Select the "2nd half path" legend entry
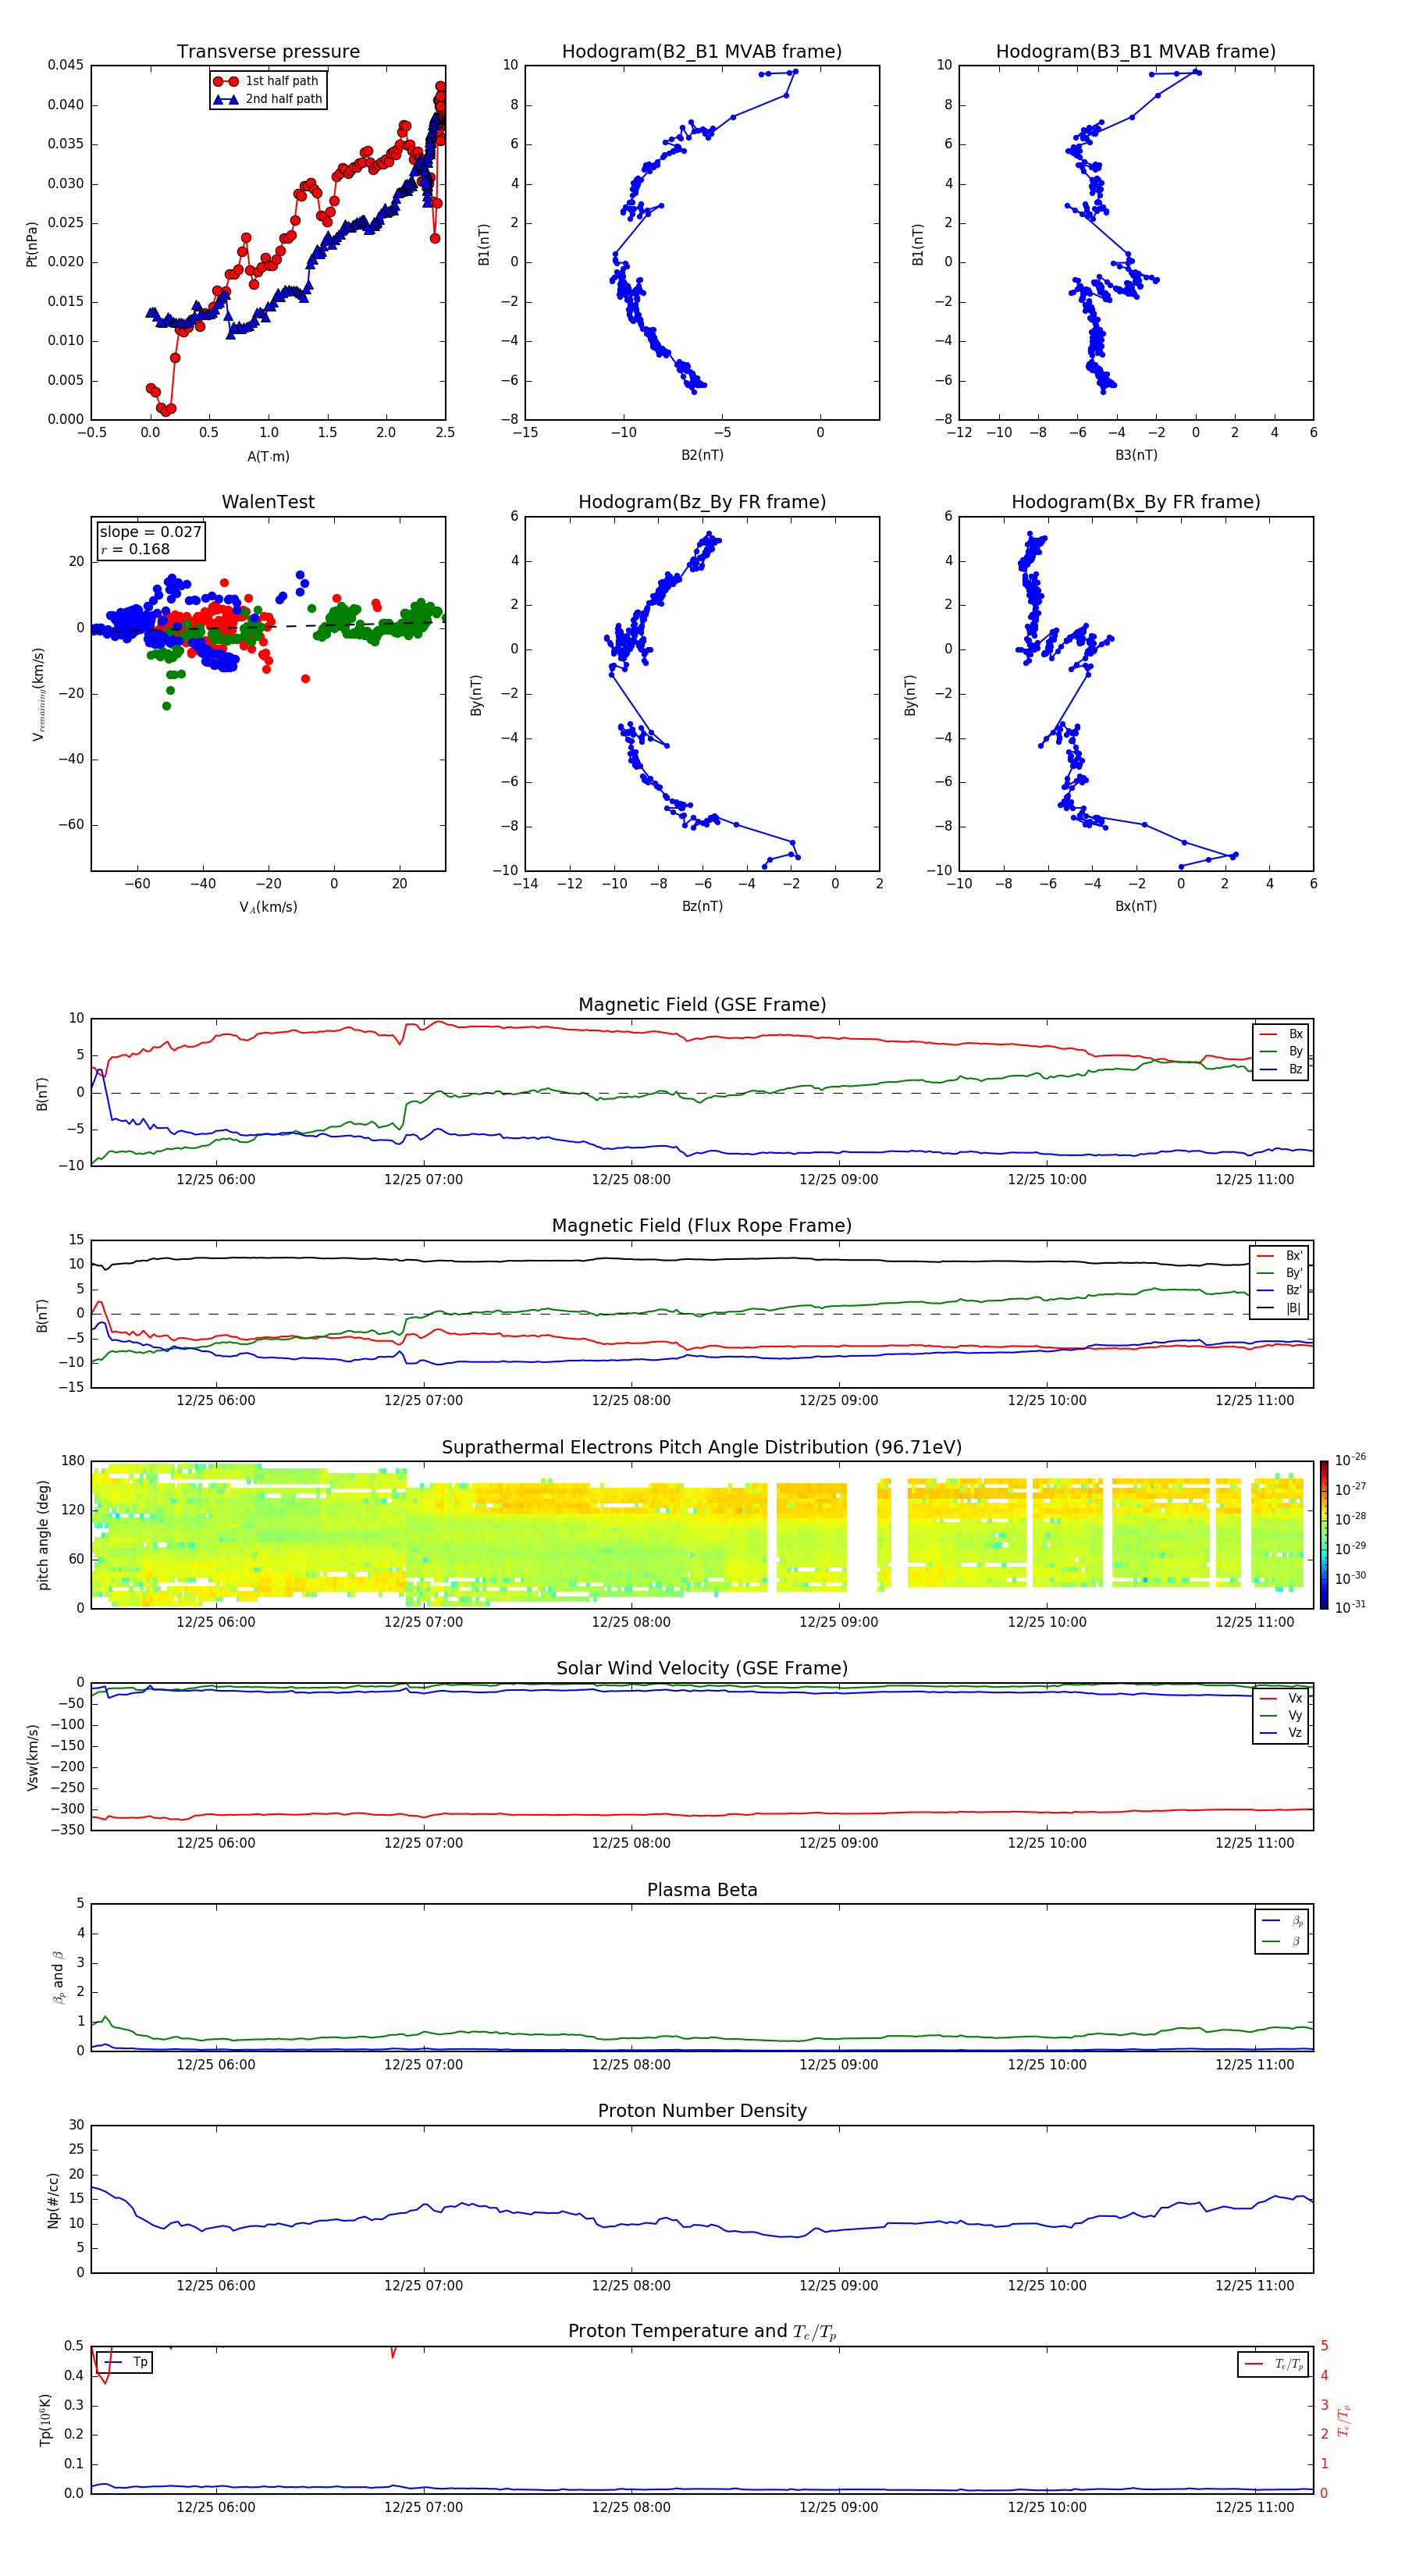This screenshot has height=2576, width=1405. [x=267, y=99]
